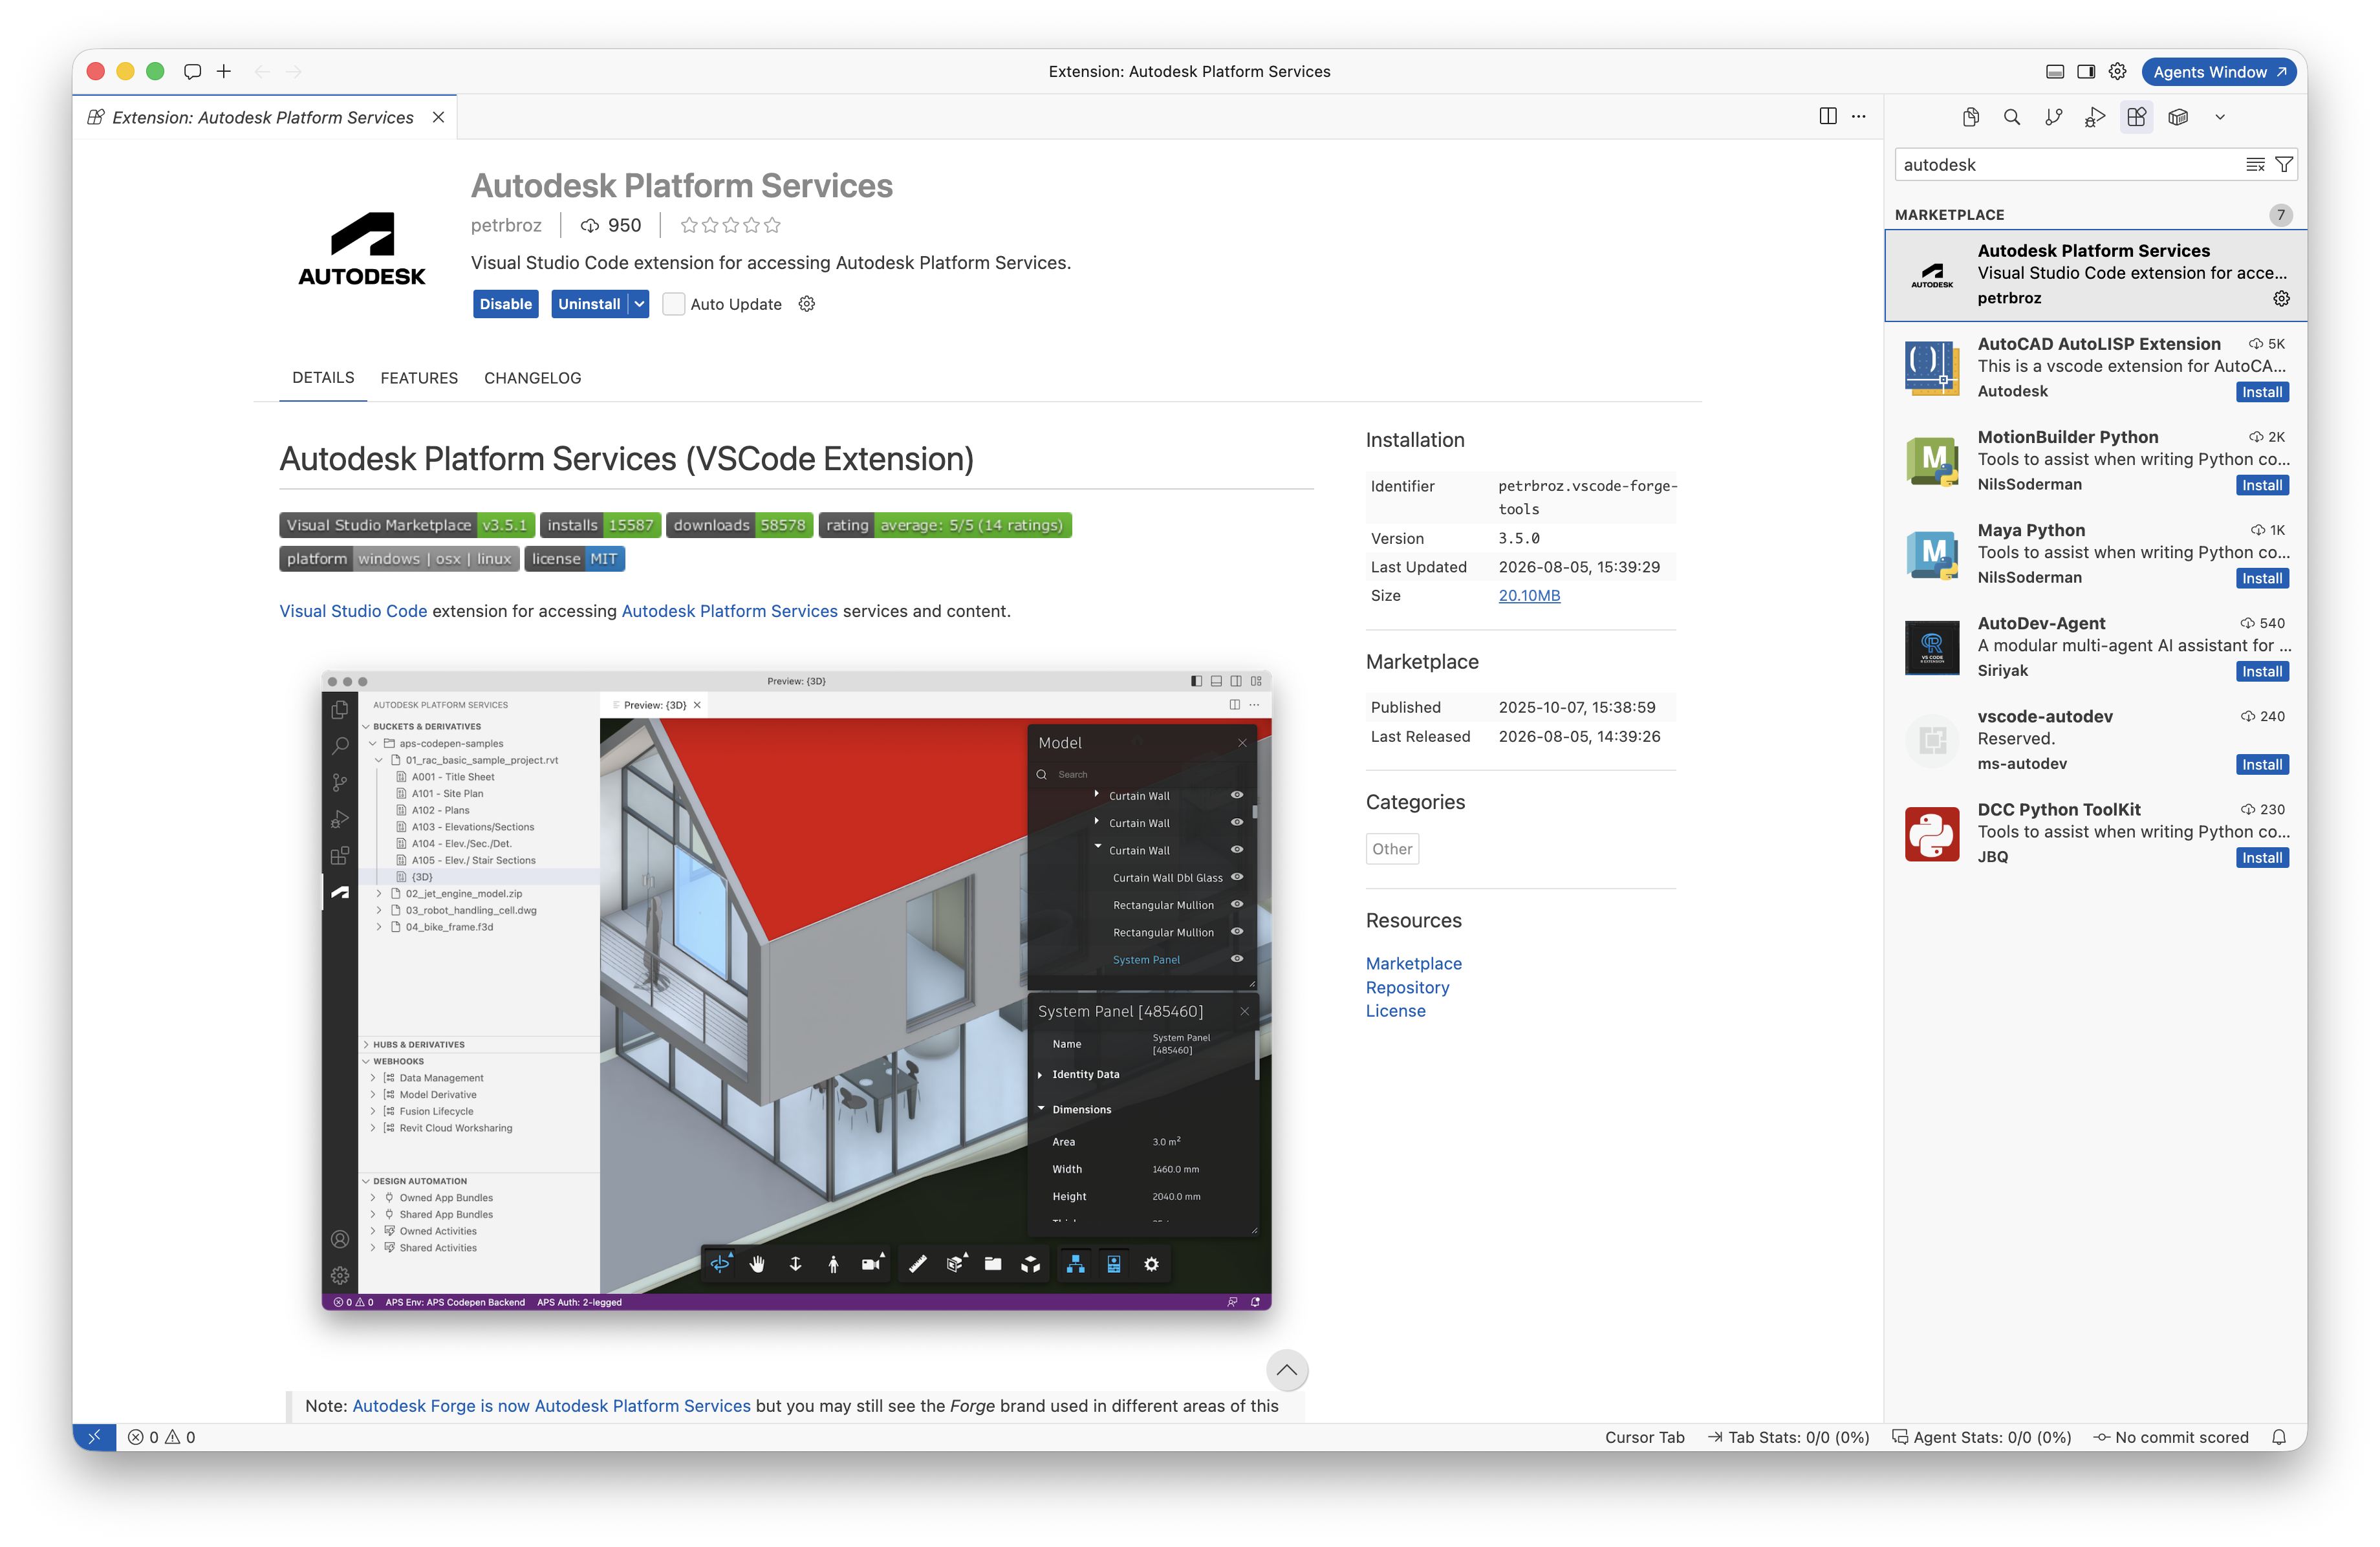
Task: Open the Explorer view icon
Action: [x=1970, y=117]
